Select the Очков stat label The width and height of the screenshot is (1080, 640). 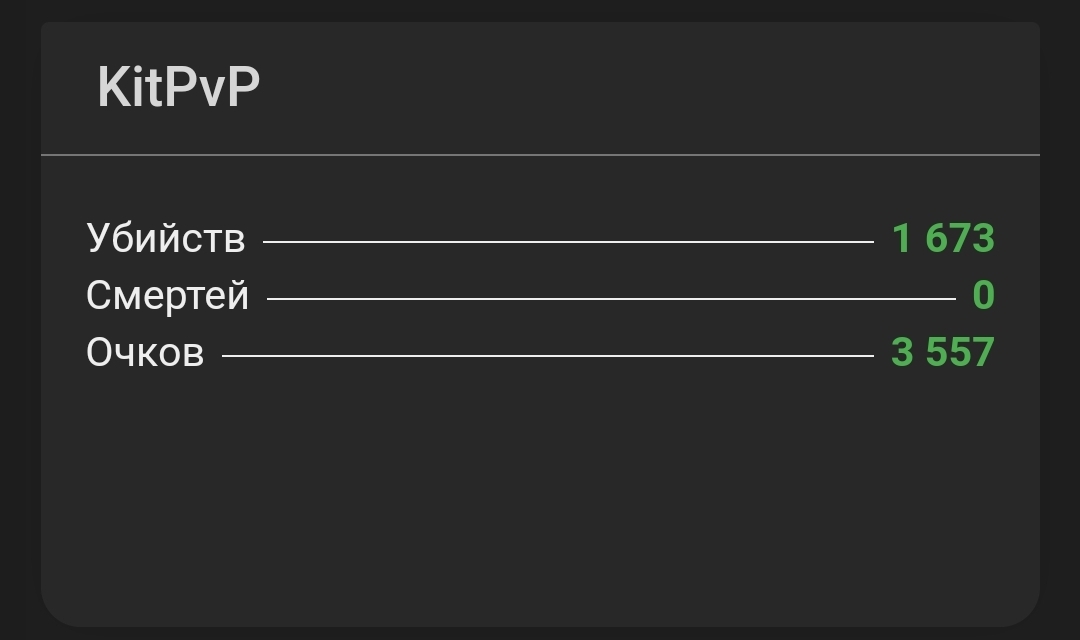[145, 353]
